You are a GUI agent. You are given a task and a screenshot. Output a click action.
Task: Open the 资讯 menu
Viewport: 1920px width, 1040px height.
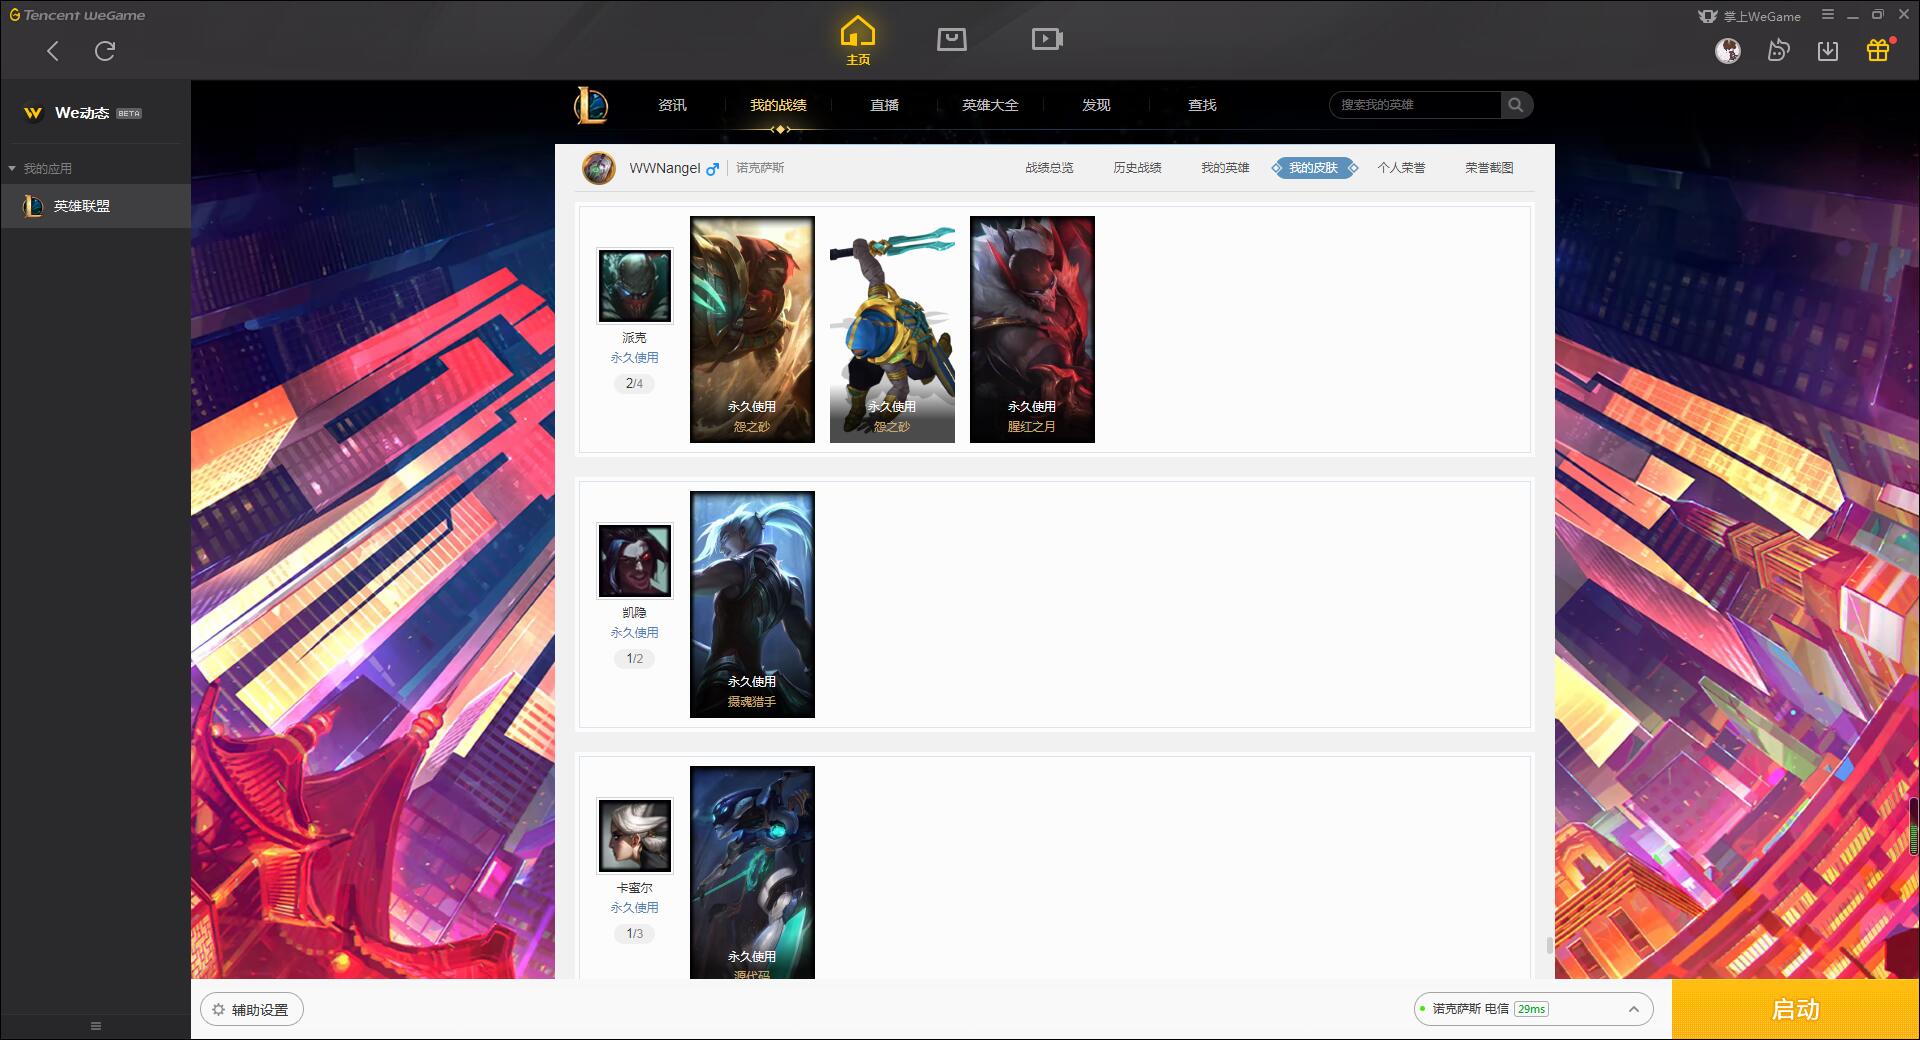coord(672,105)
